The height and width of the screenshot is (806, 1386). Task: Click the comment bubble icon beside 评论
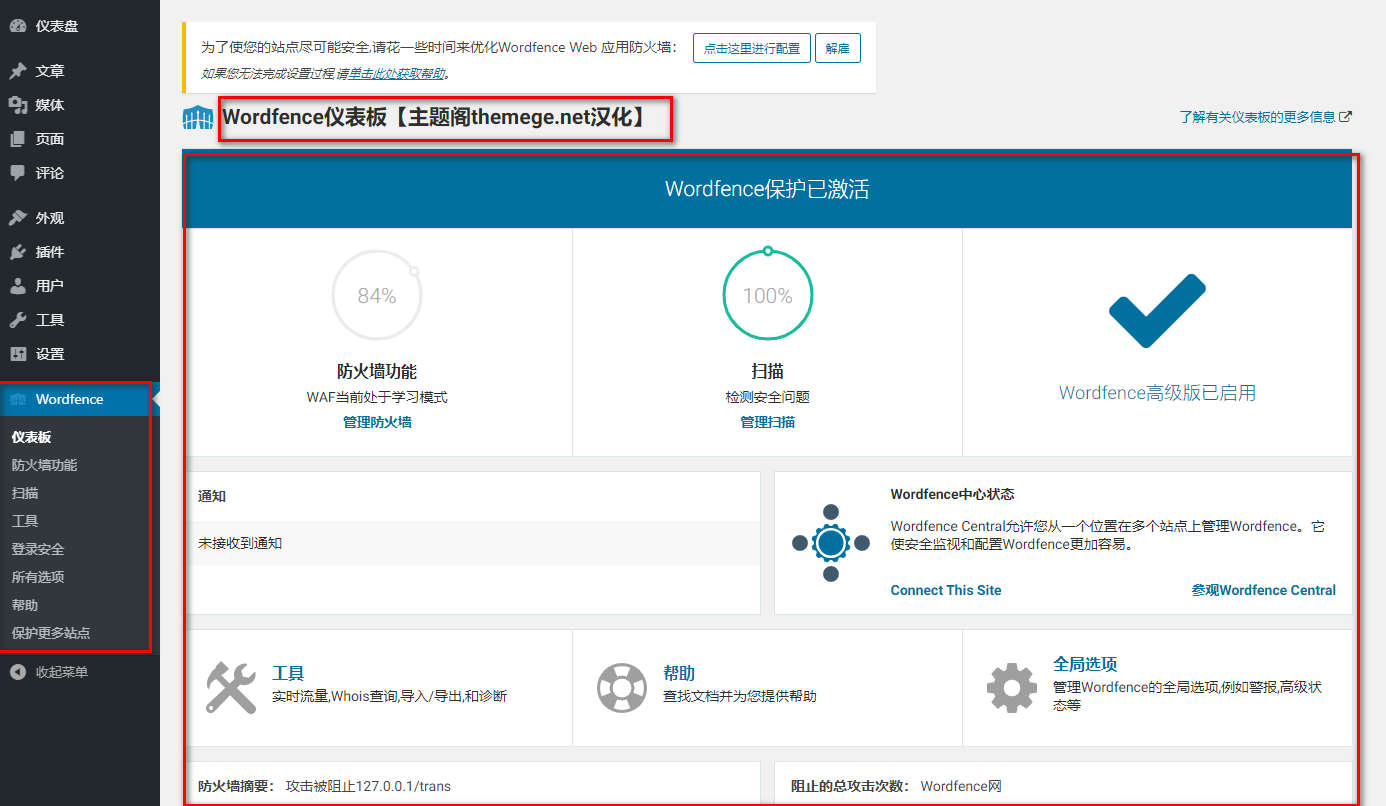[18, 173]
